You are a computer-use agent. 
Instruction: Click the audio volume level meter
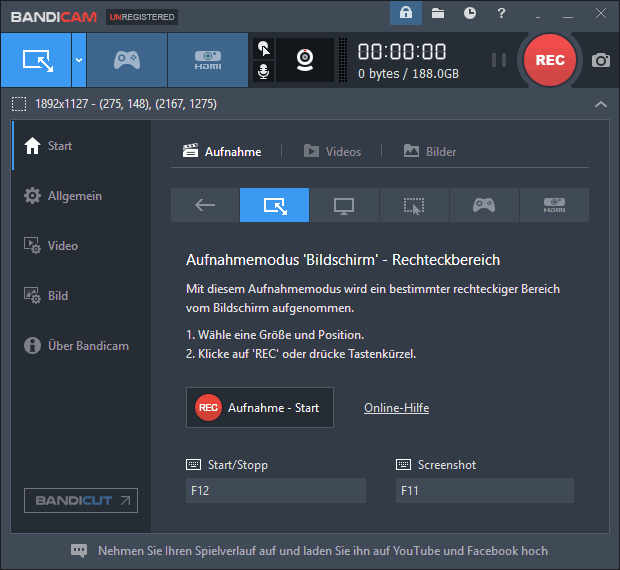(x=343, y=60)
